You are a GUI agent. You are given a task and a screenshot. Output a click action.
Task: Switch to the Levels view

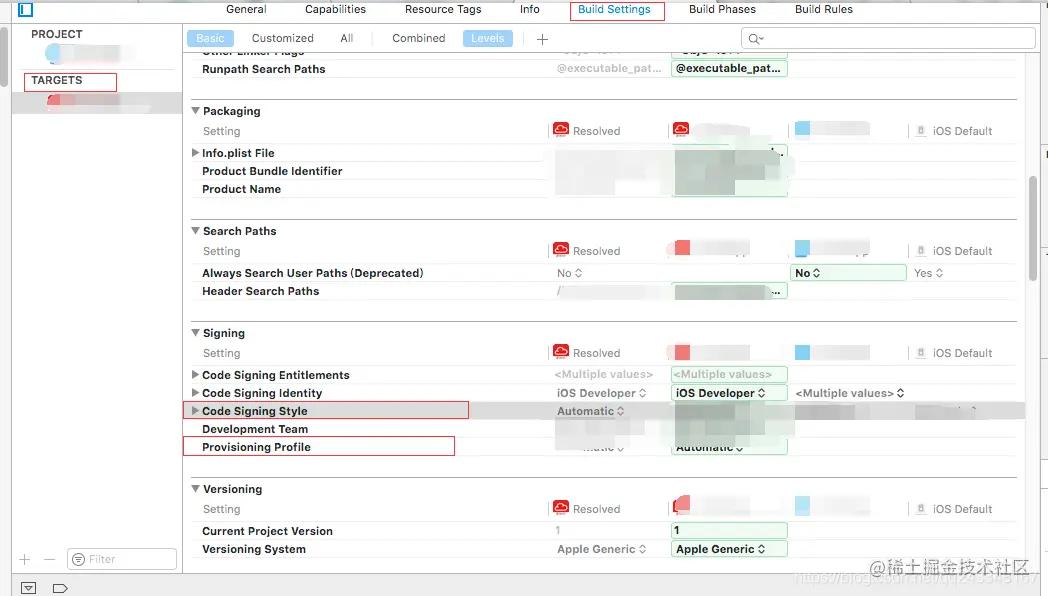click(x=488, y=38)
